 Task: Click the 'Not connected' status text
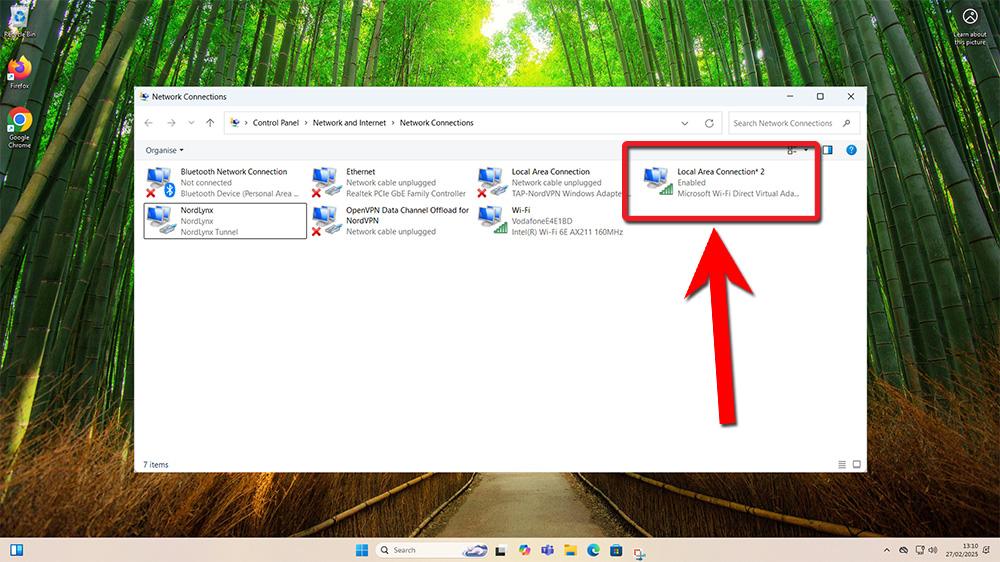(206, 182)
